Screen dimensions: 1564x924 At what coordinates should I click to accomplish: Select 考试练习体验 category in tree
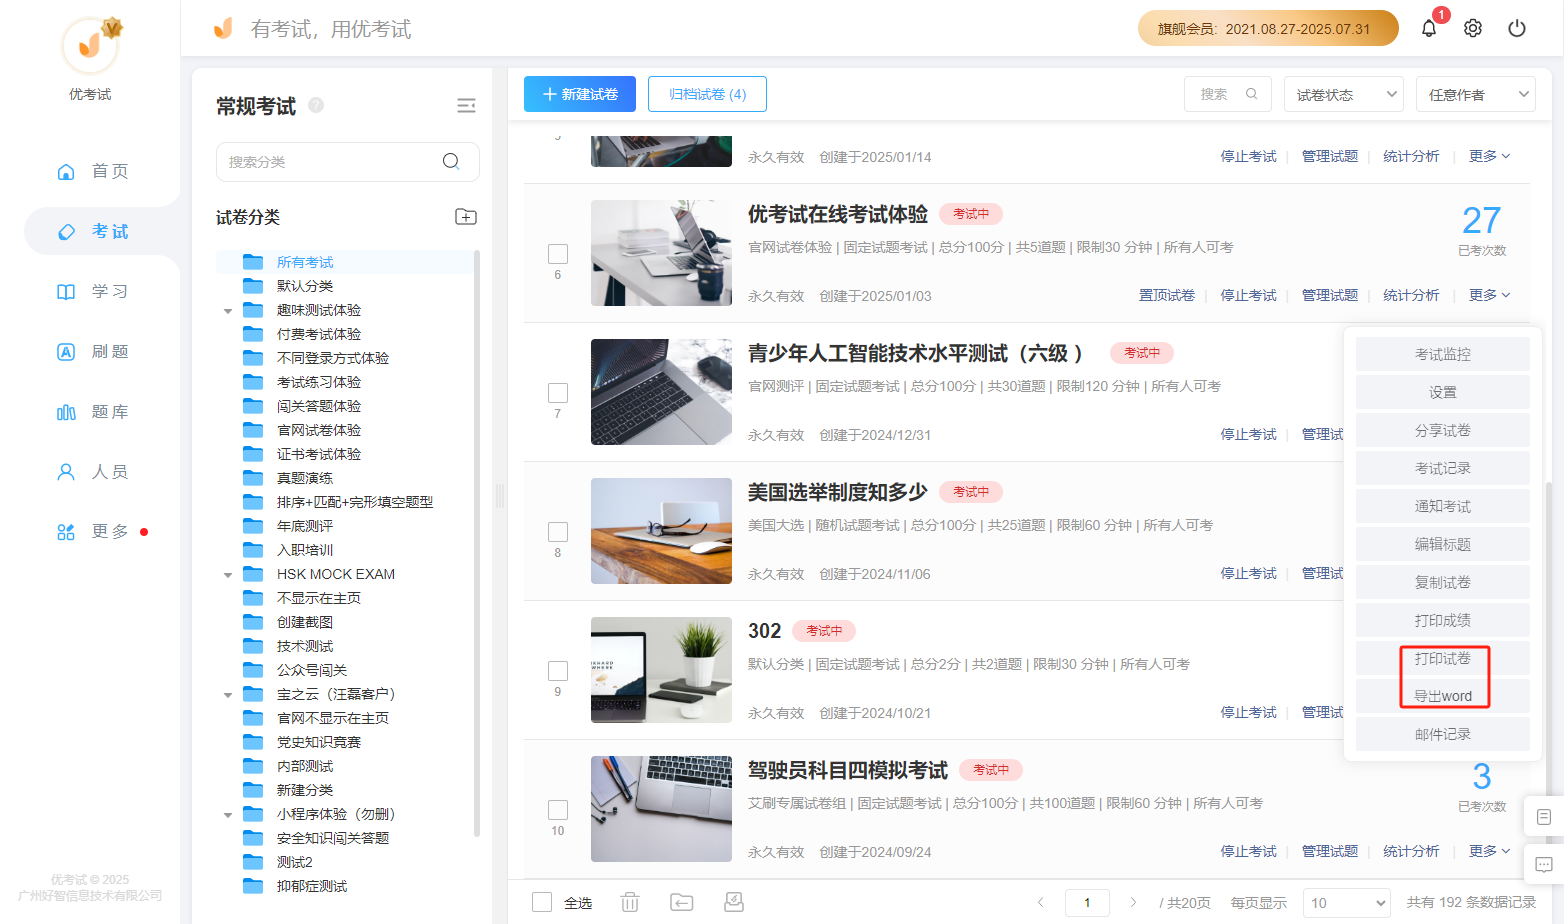click(x=319, y=382)
